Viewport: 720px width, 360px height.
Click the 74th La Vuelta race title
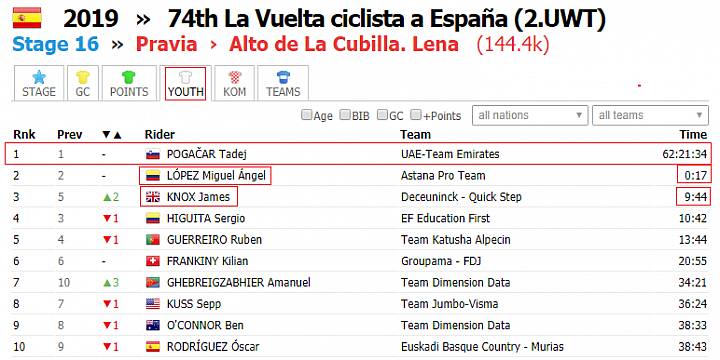(387, 19)
